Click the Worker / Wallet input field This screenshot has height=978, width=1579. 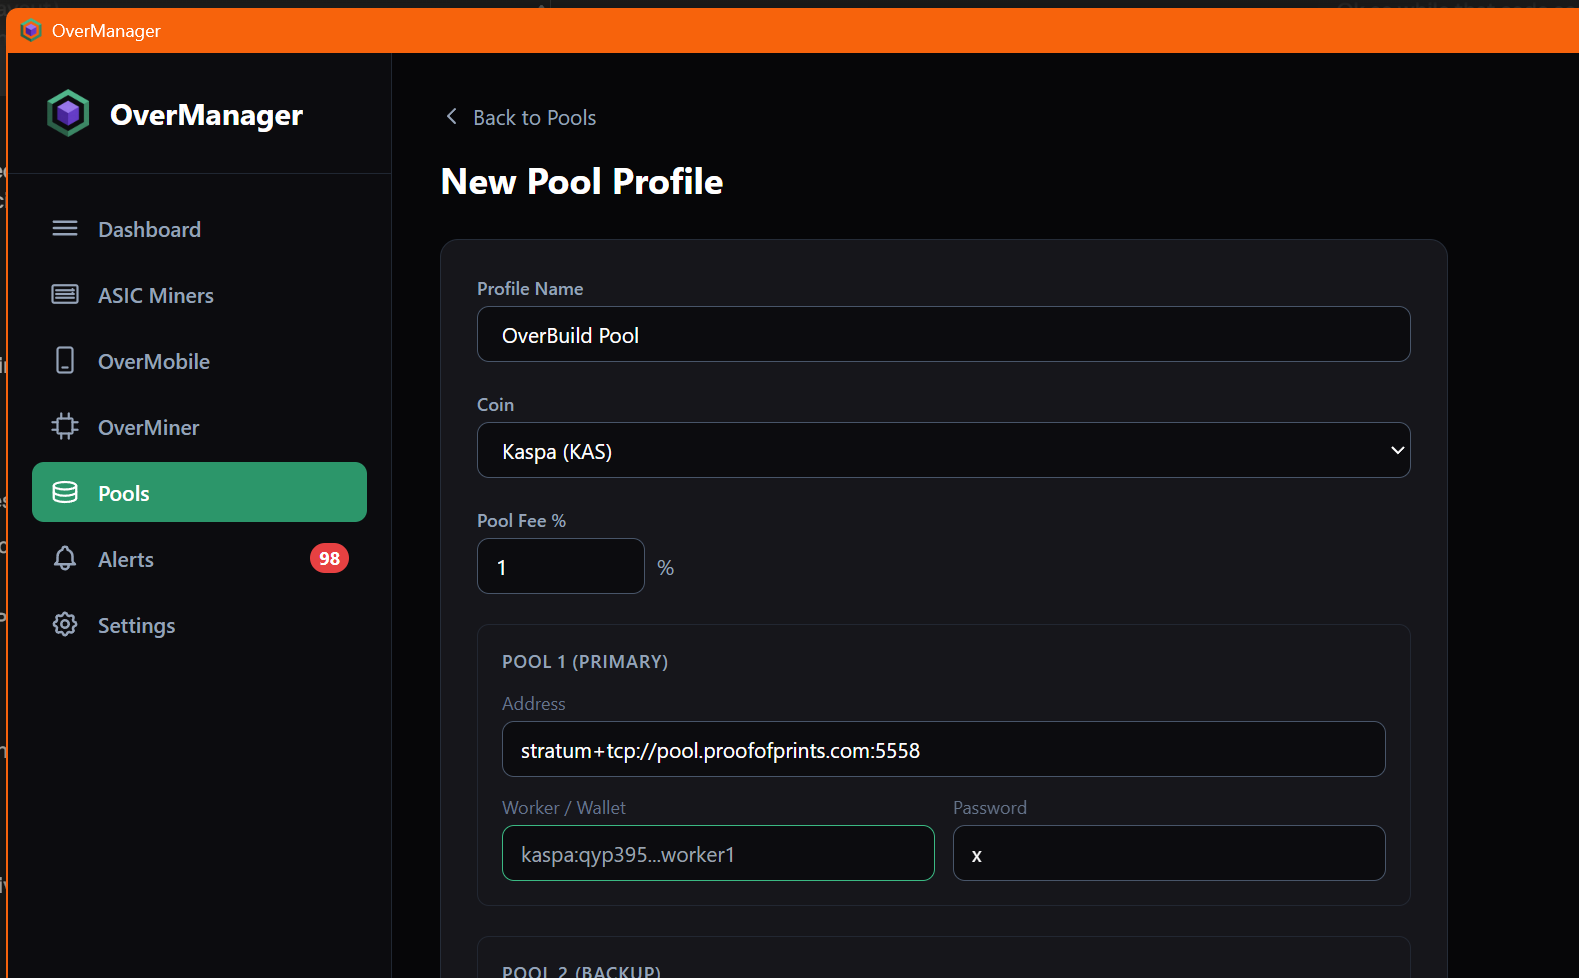[718, 853]
